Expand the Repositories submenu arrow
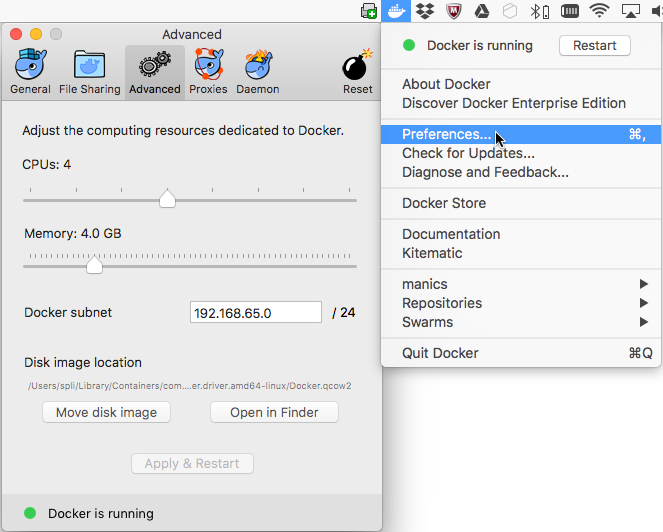The image size is (663, 532). click(644, 303)
